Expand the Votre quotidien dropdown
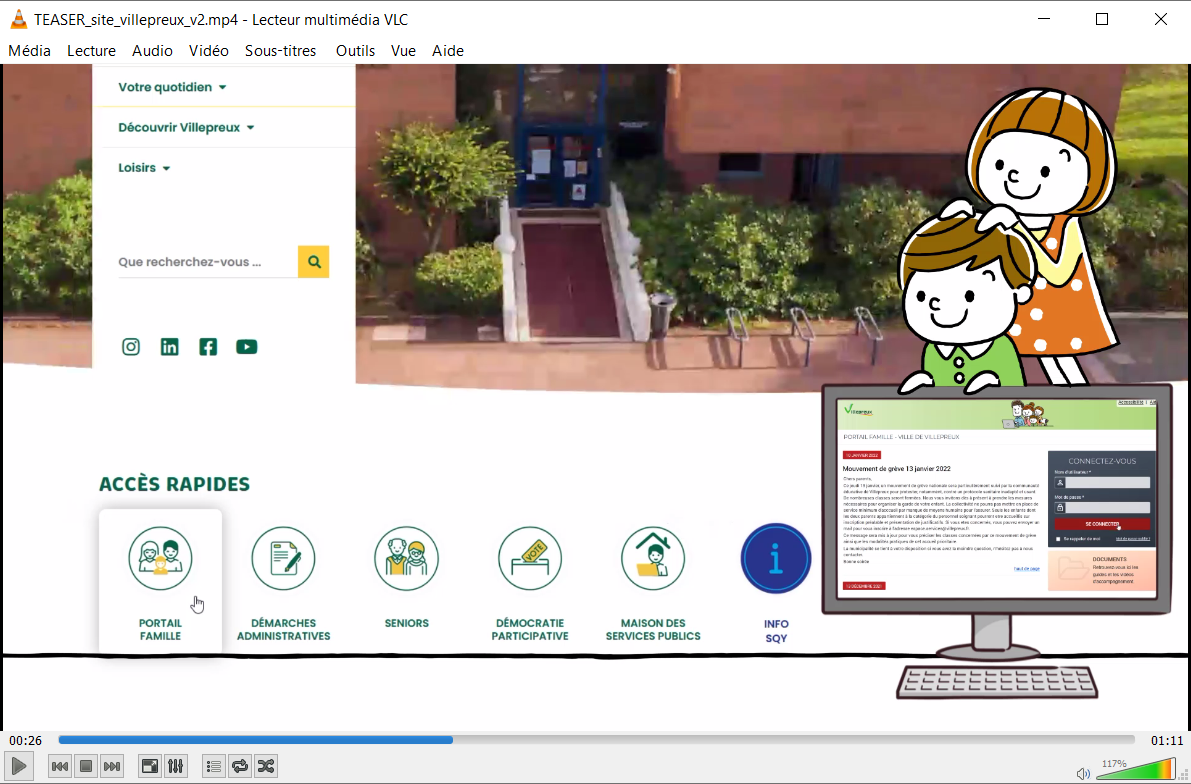Image resolution: width=1191 pixels, height=784 pixels. click(172, 87)
